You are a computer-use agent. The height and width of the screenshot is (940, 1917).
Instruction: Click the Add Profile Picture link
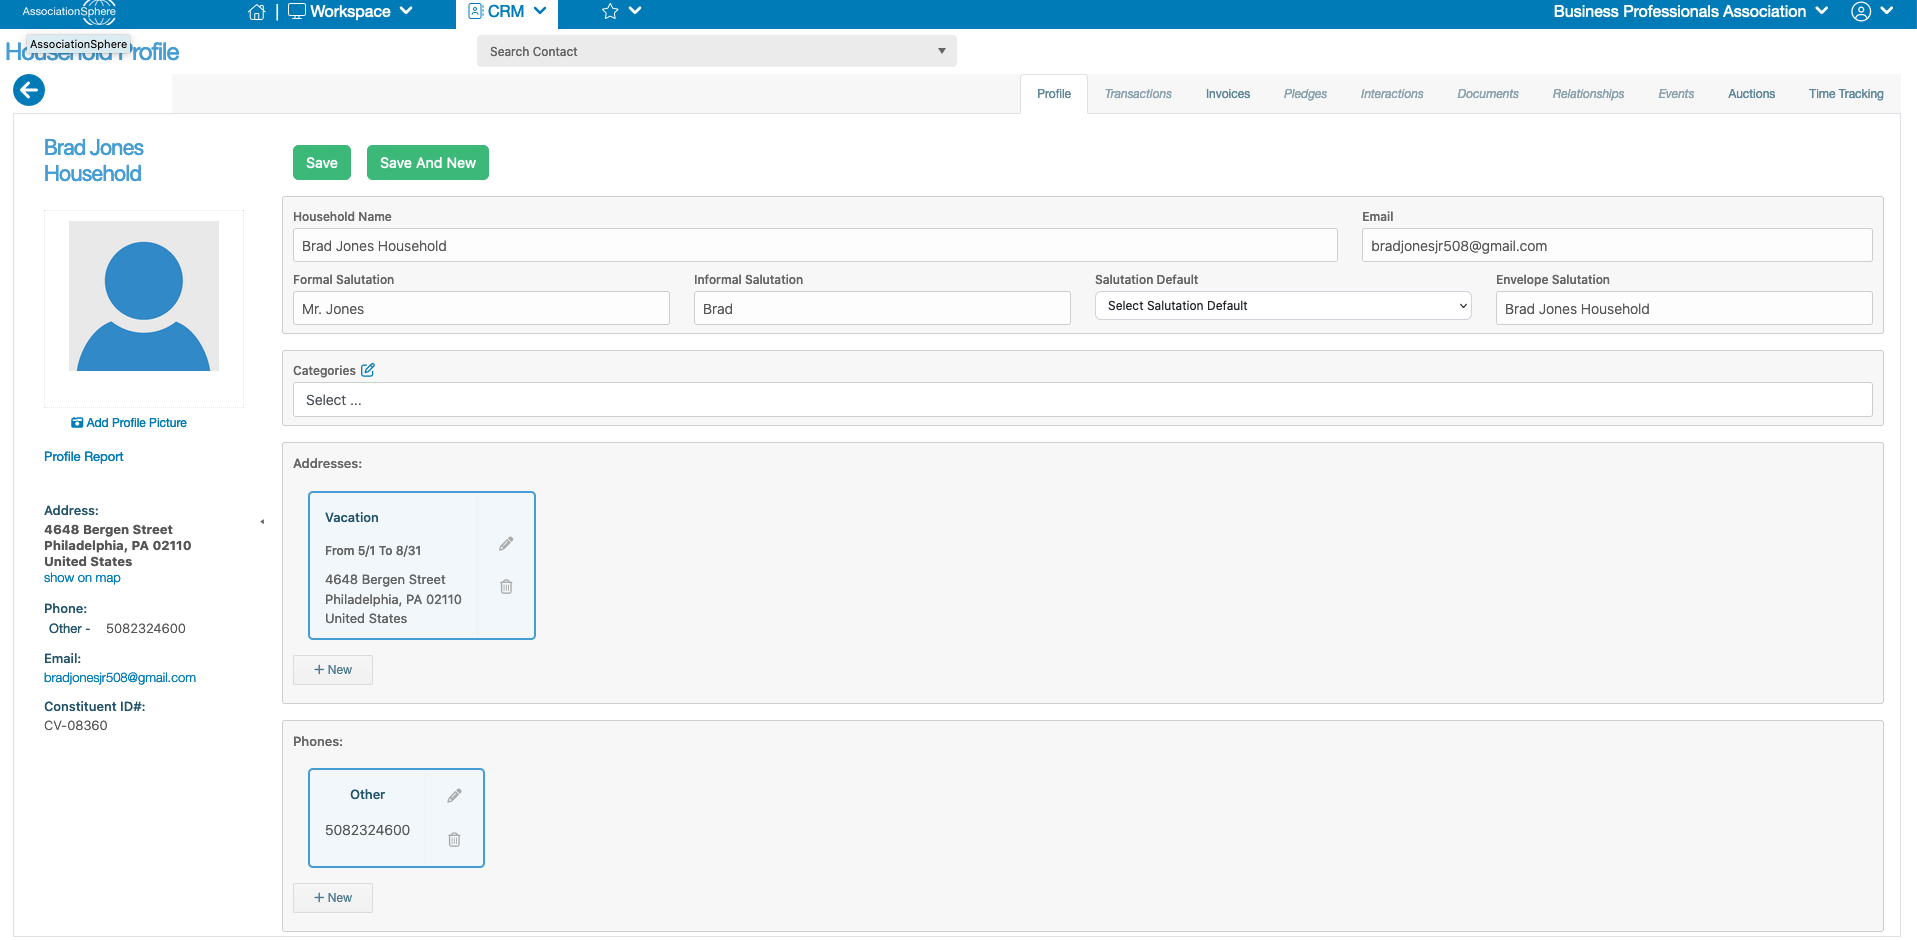click(x=129, y=423)
